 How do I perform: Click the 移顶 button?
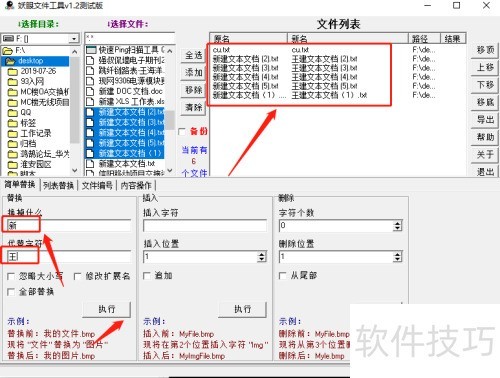tap(485, 50)
